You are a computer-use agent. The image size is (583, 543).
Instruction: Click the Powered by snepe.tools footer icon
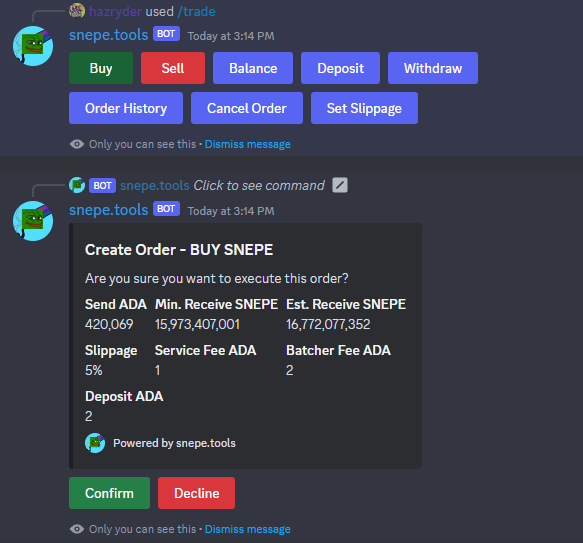pos(95,443)
